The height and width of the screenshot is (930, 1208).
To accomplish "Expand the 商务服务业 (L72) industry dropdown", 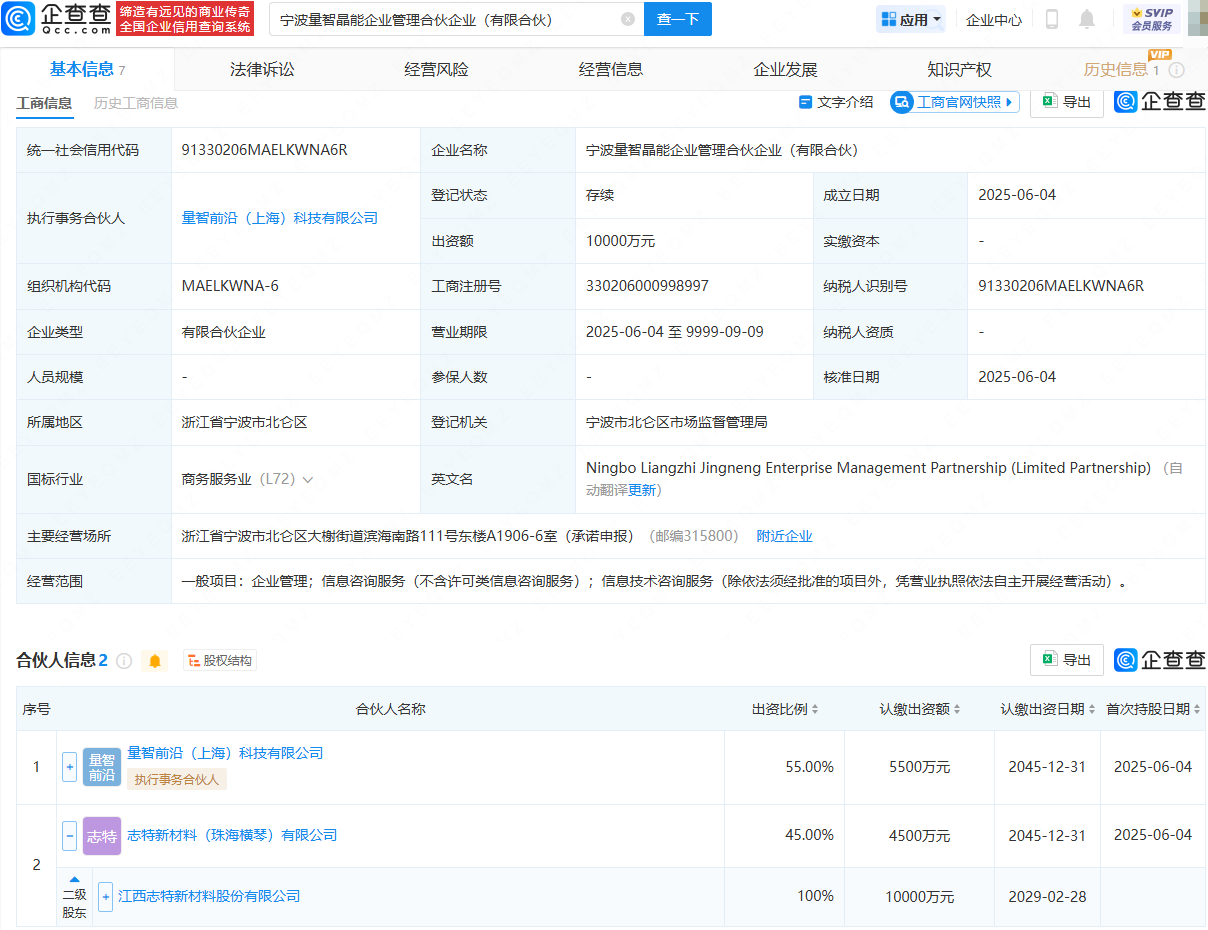I will coord(307,479).
